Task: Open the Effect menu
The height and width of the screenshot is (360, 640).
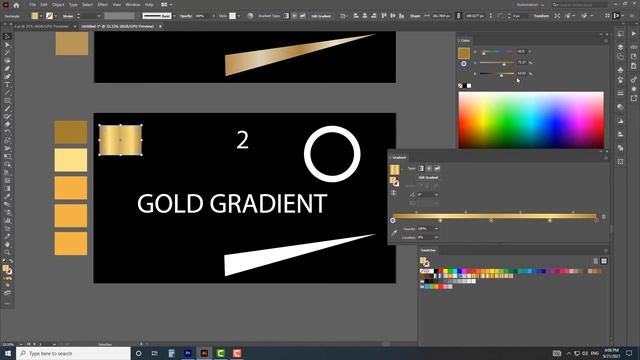Action: tap(102, 5)
